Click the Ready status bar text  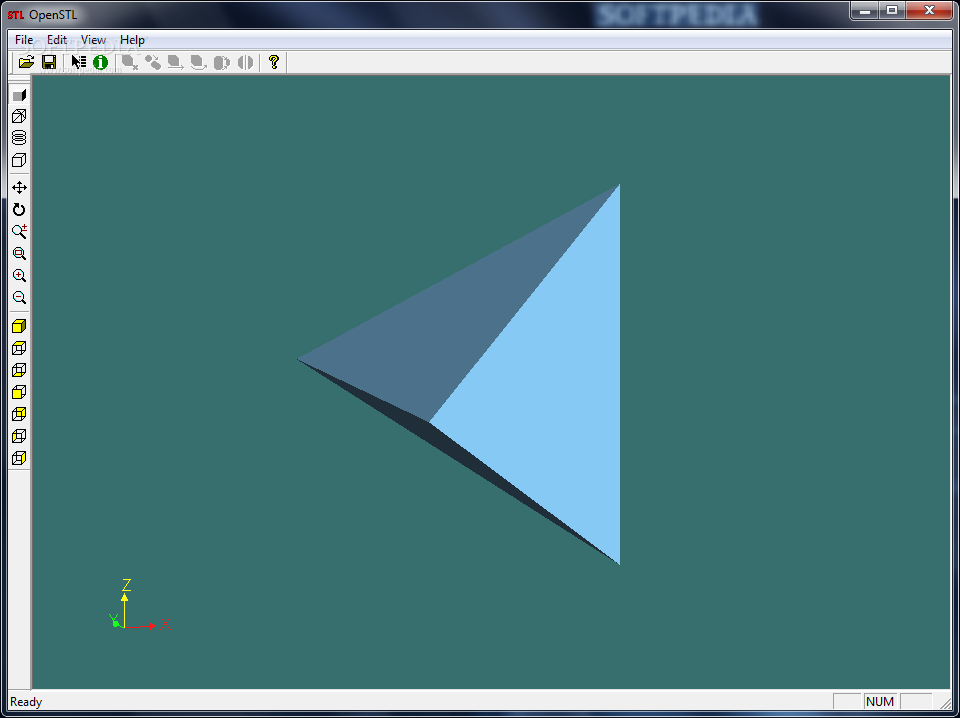coord(26,701)
